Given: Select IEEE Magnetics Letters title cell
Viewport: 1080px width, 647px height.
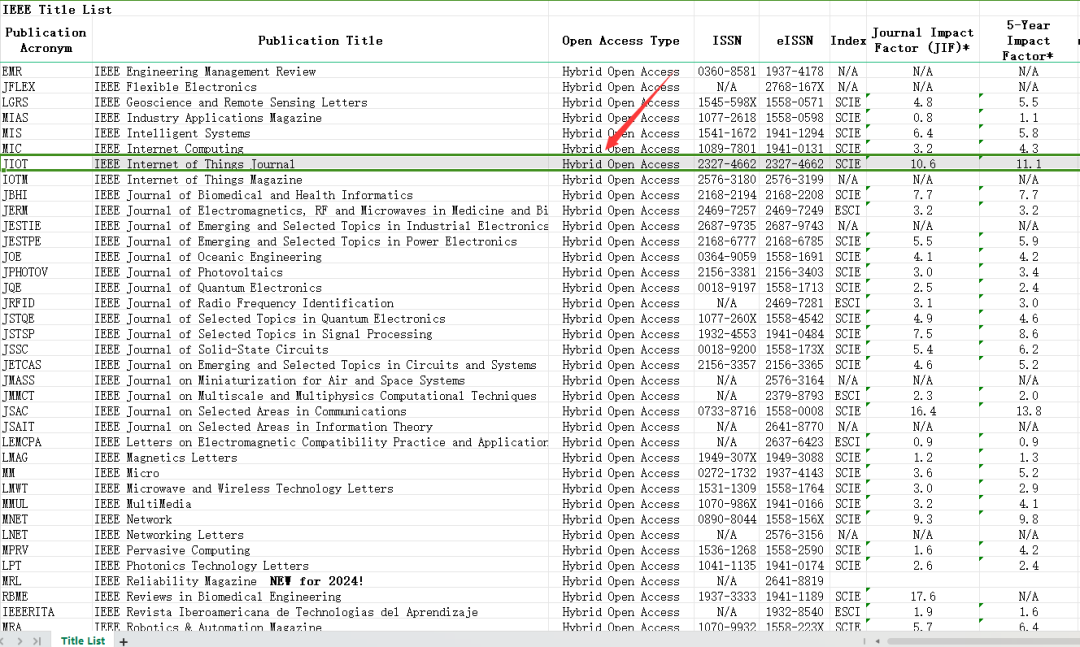Looking at the screenshot, I should coord(320,458).
